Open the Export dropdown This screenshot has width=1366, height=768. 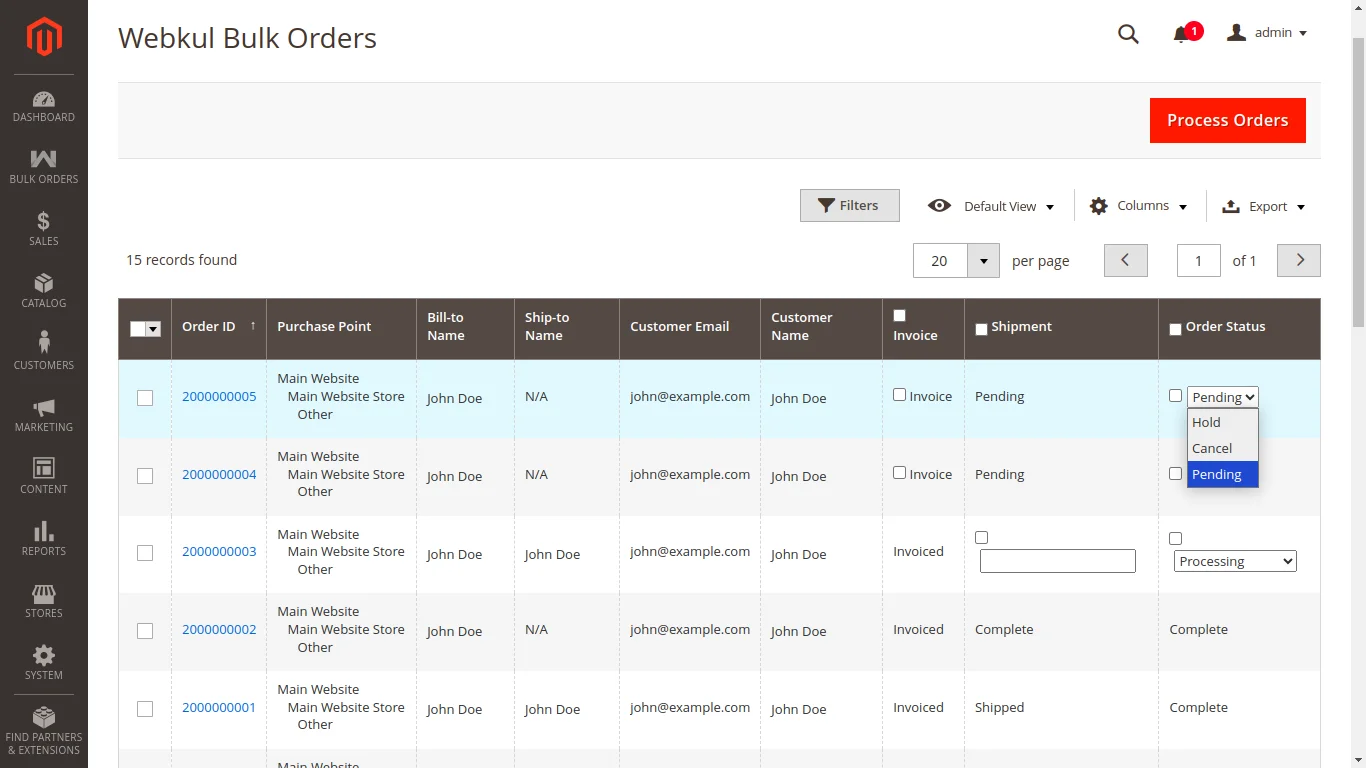coord(1263,206)
